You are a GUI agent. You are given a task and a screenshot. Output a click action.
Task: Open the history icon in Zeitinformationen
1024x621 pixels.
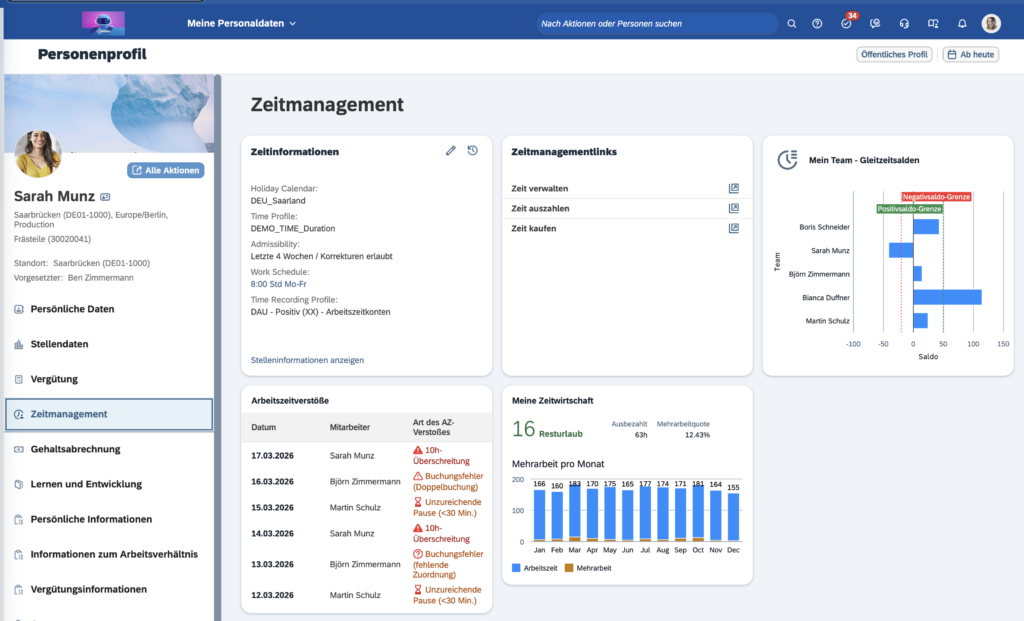coord(473,151)
